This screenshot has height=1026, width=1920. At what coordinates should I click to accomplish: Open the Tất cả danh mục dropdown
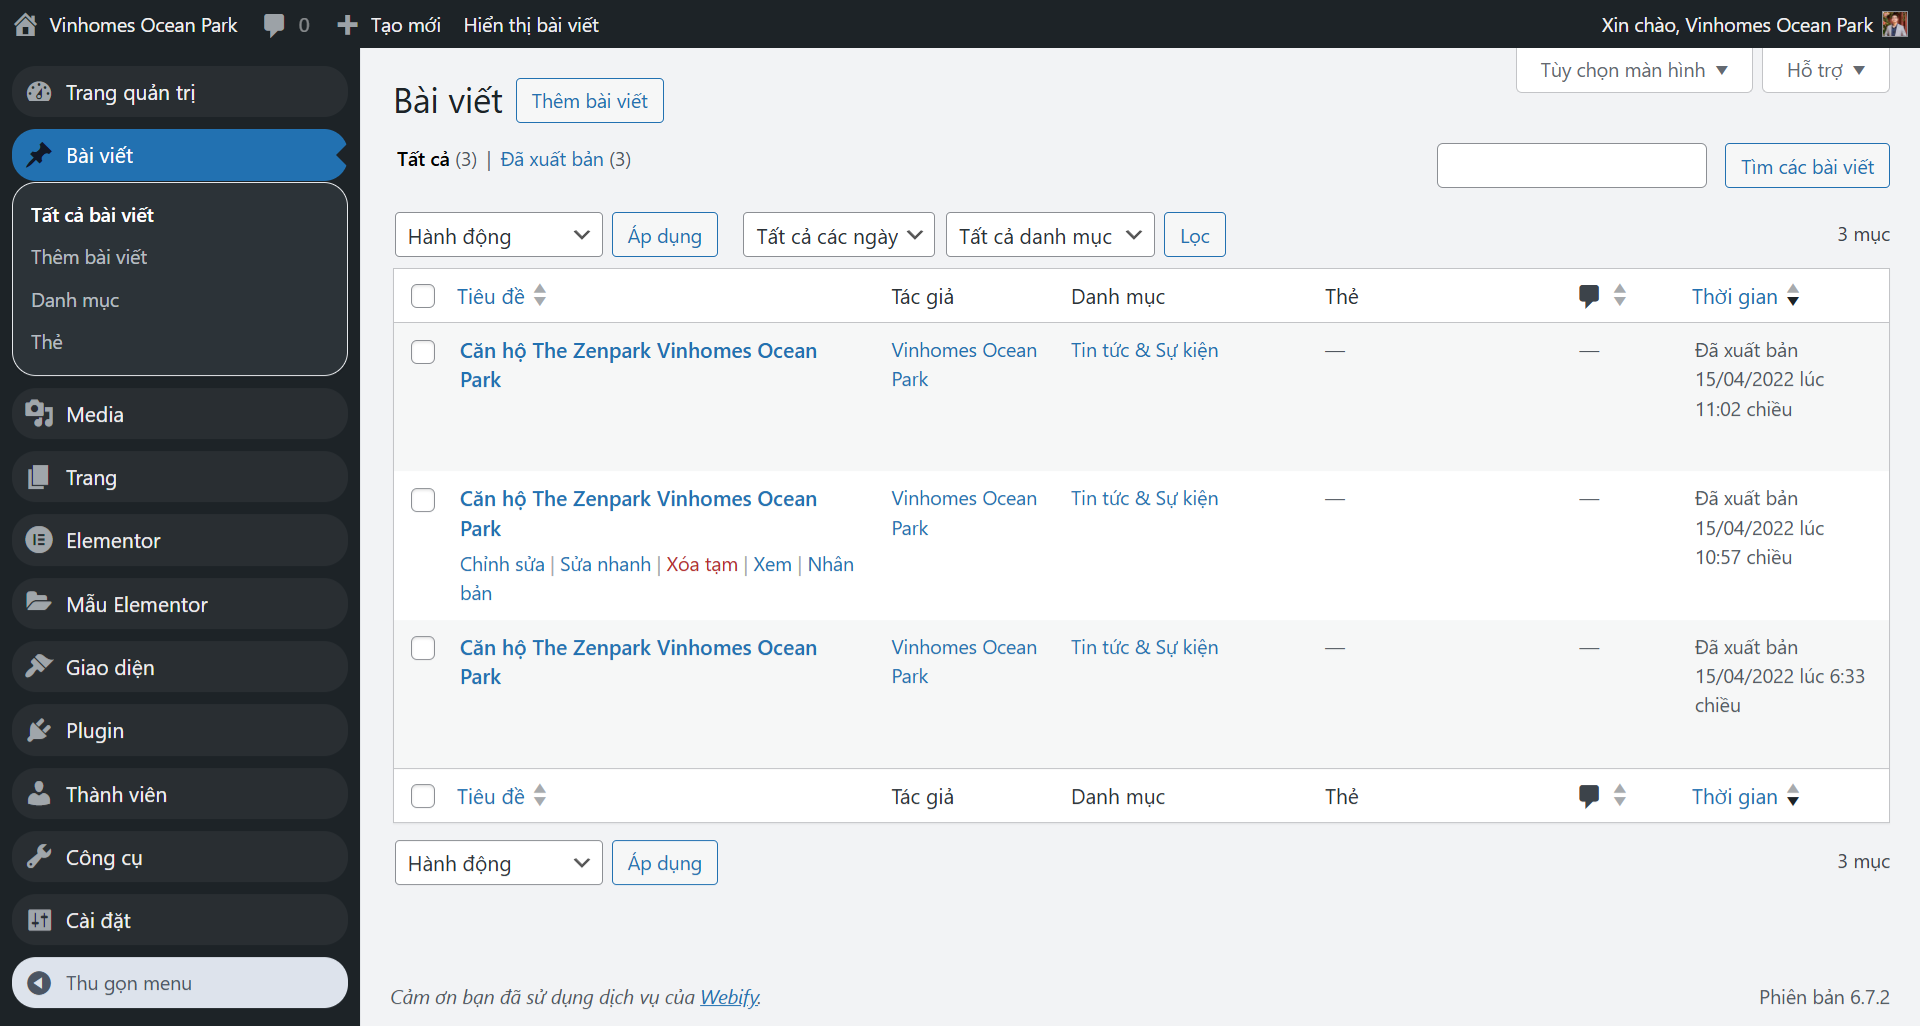[1050, 235]
